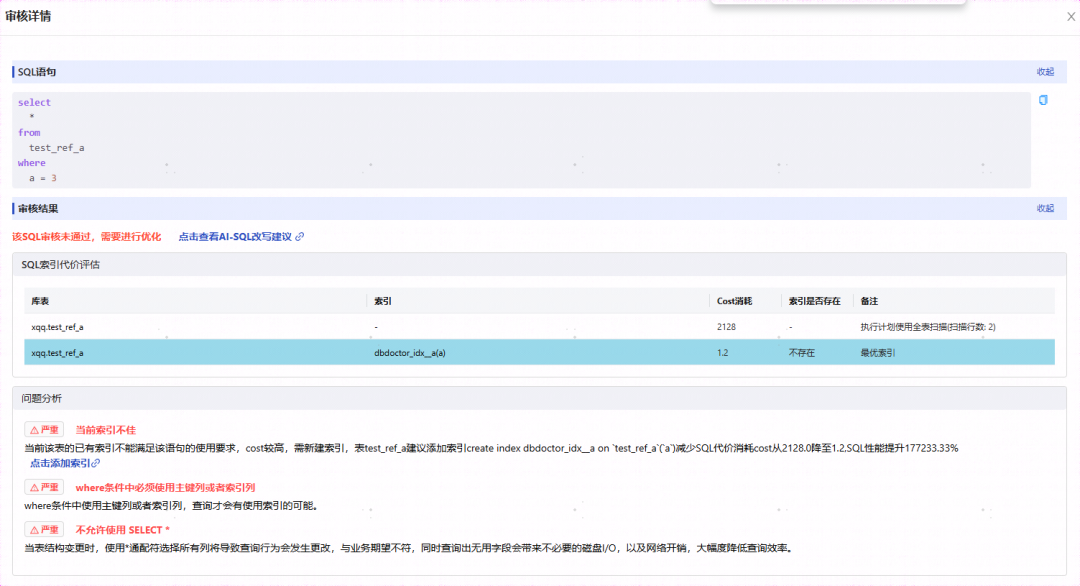Select the dbdoctor_idx__a(a) index cell

coord(410,353)
